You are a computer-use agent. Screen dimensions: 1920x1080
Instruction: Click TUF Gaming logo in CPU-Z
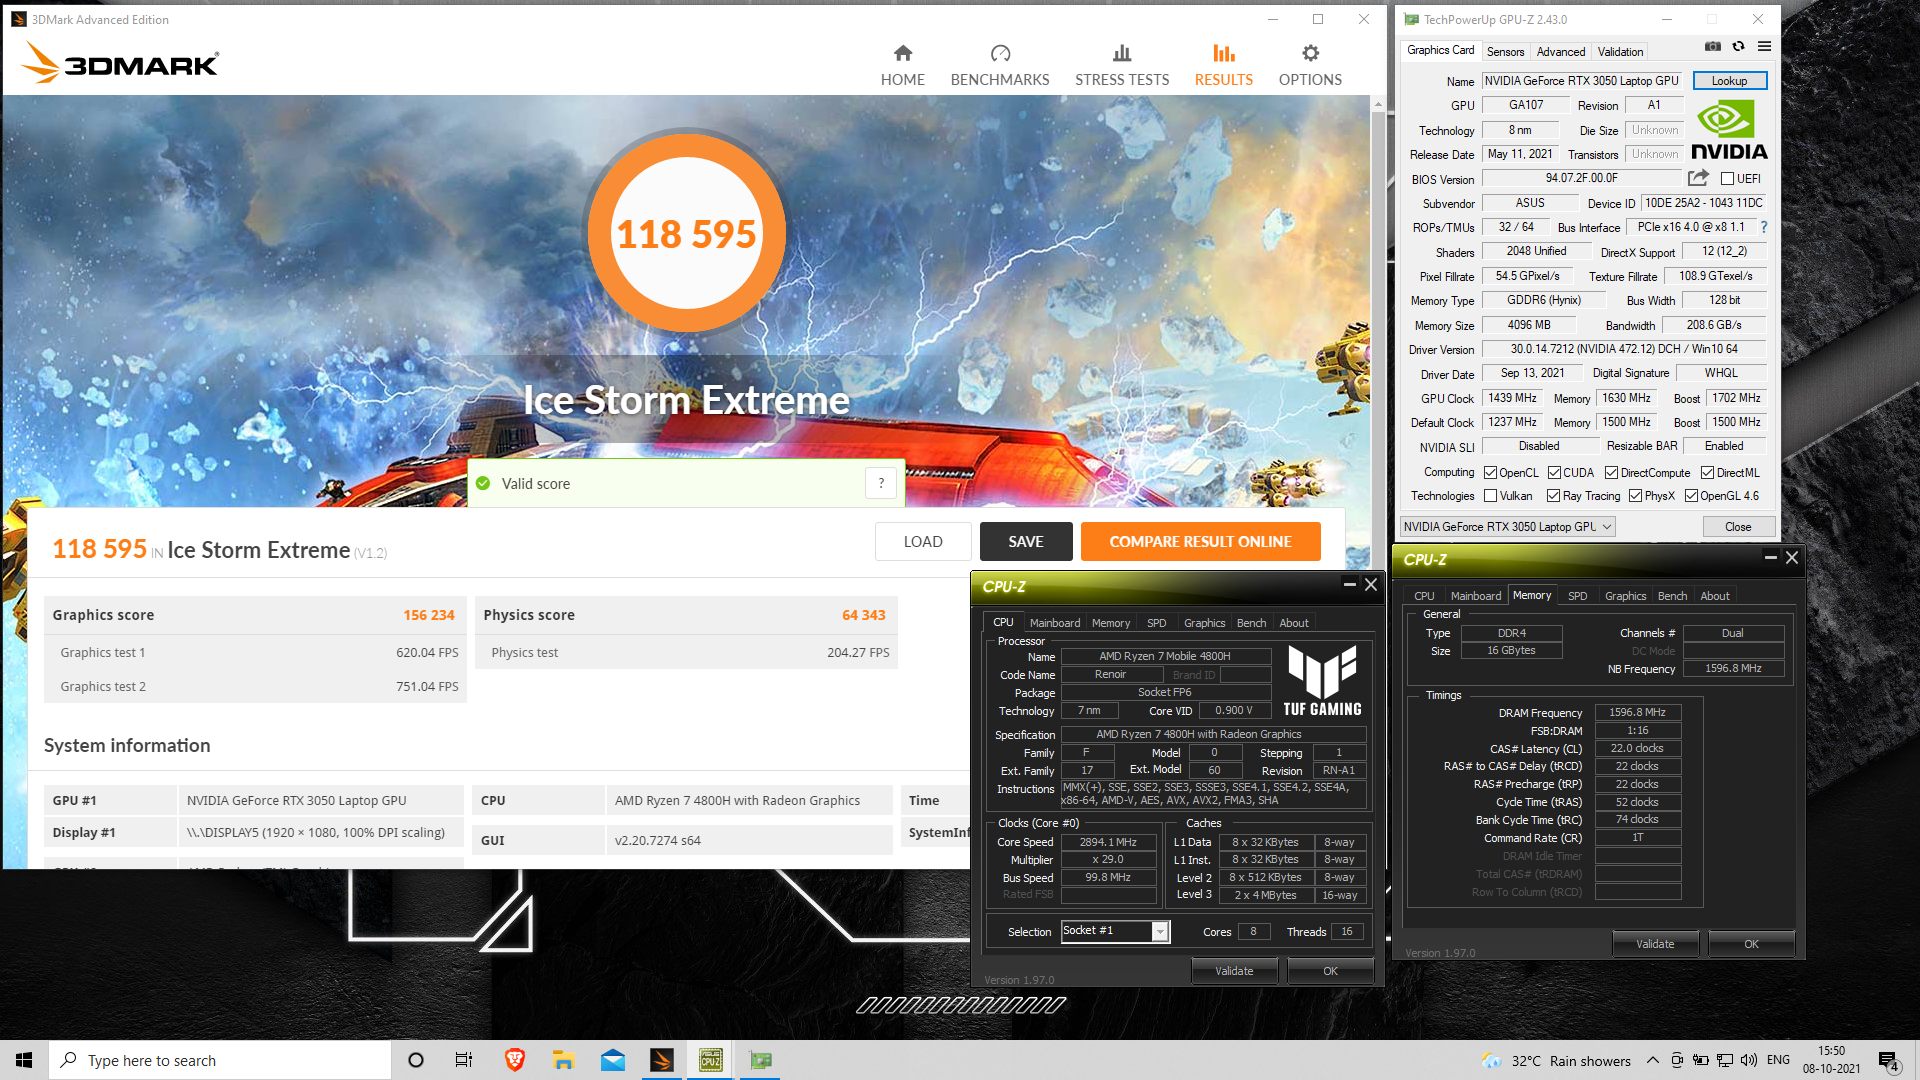pos(1322,680)
